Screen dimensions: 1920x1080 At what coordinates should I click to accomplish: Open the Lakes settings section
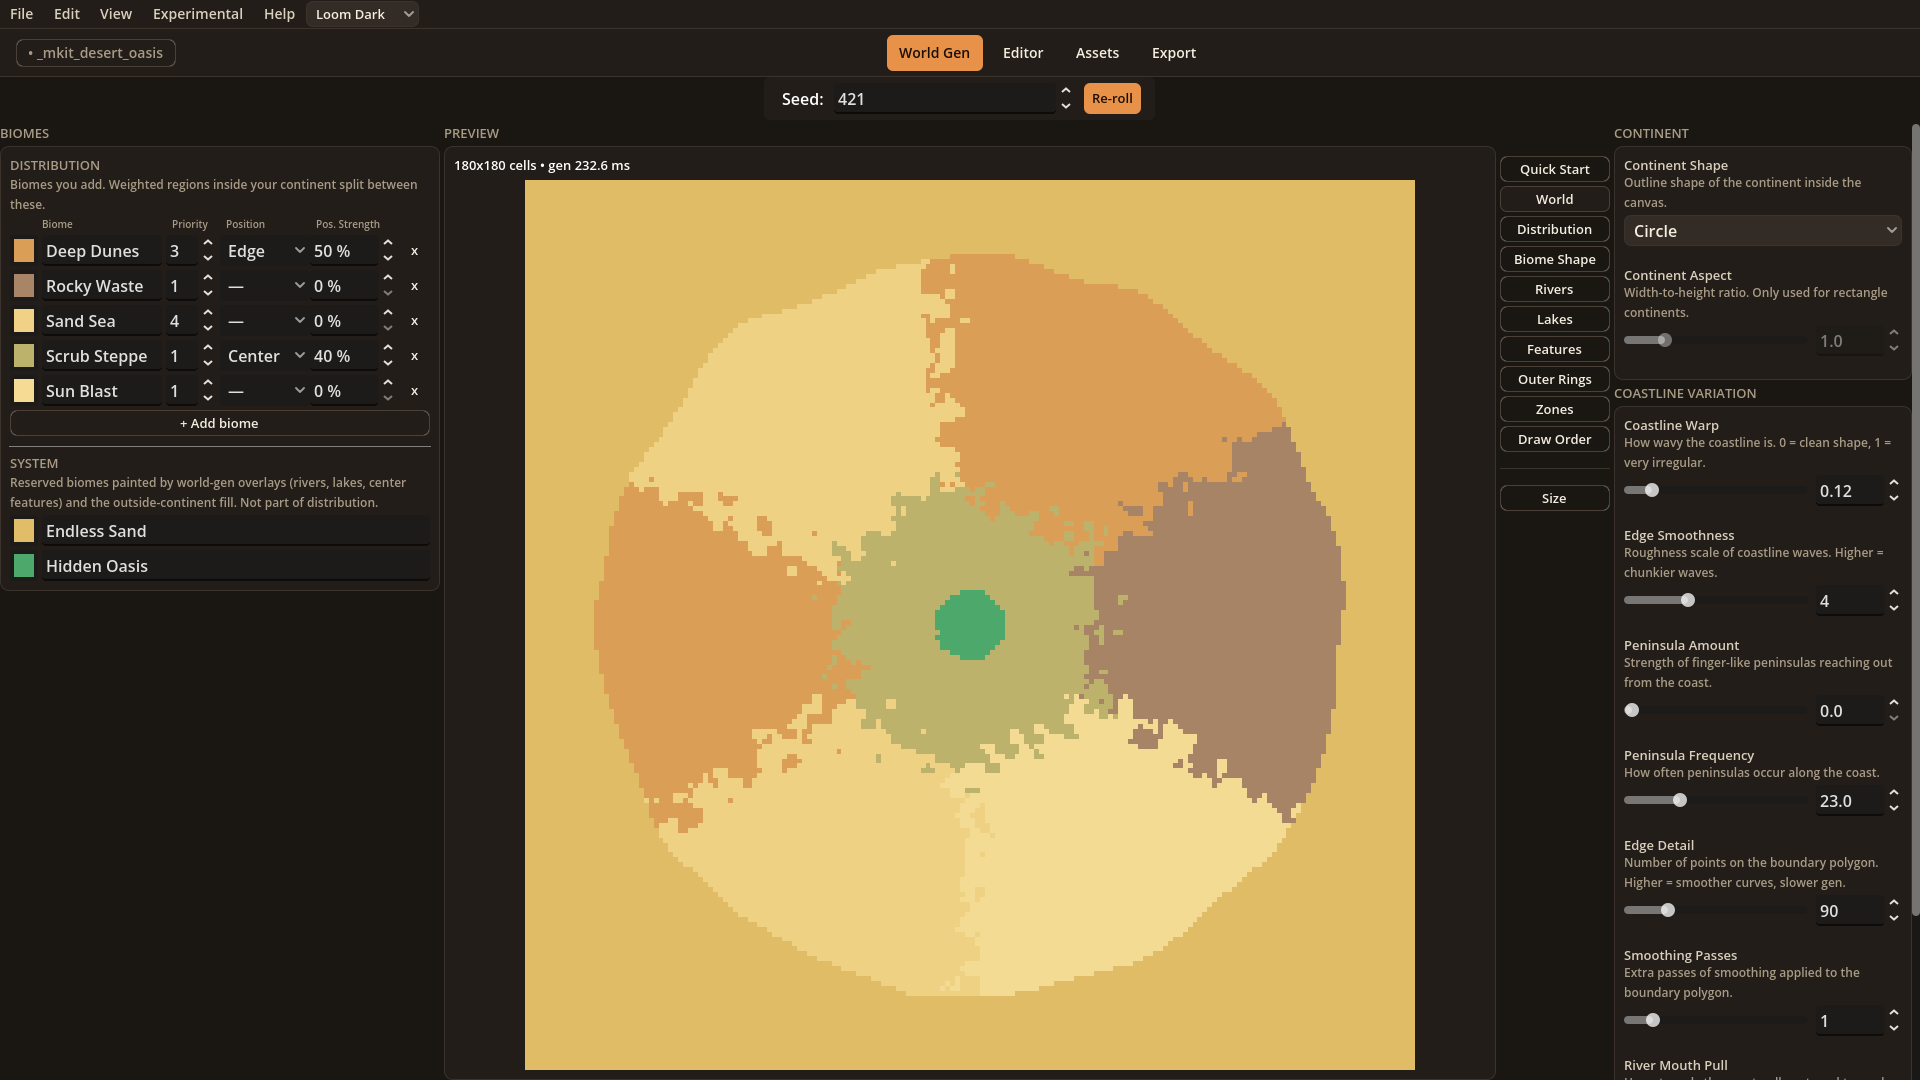[1554, 319]
